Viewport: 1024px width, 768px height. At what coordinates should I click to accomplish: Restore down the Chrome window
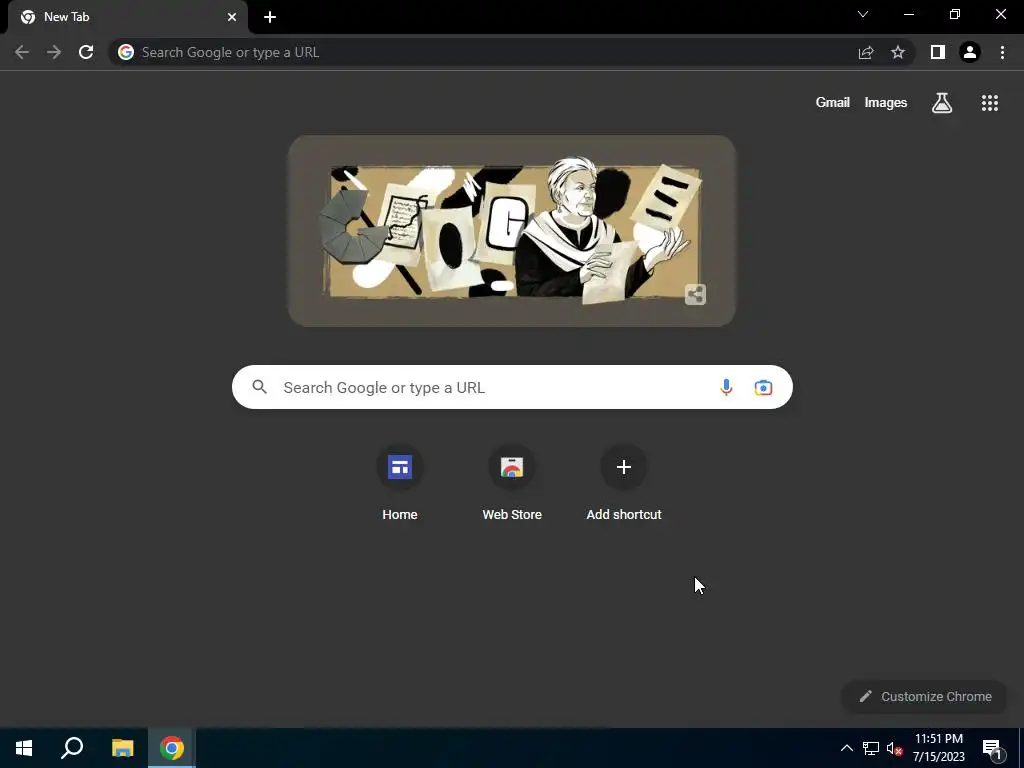tap(955, 14)
